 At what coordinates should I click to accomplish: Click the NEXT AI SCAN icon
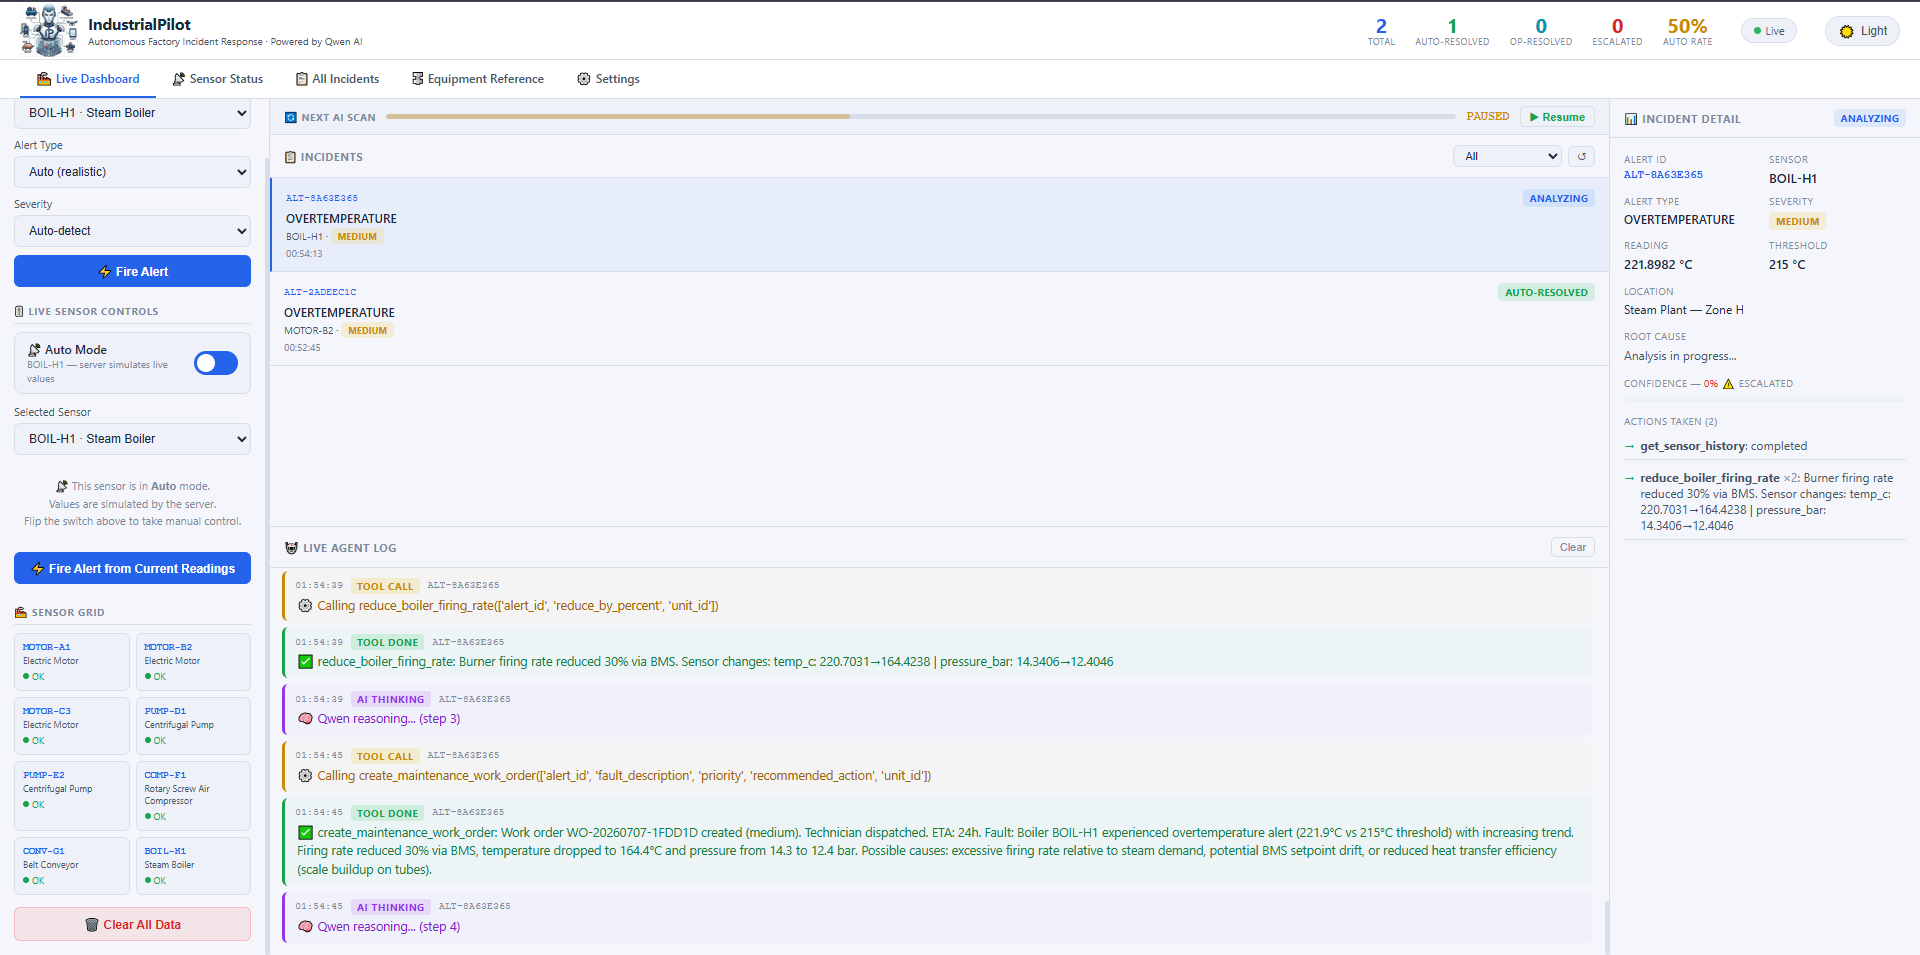point(291,117)
